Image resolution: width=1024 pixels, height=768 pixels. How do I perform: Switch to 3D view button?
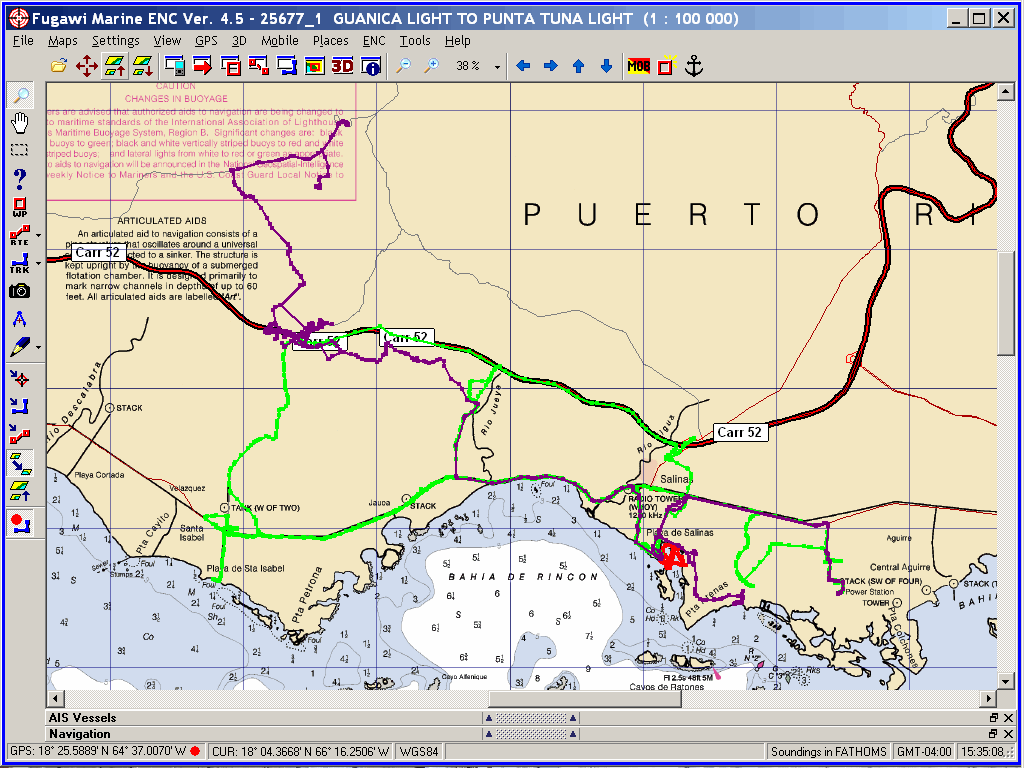tap(343, 65)
